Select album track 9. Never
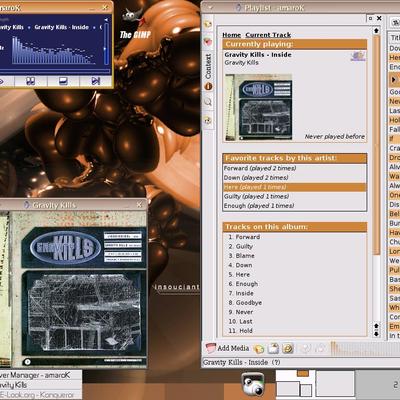Viewport: 400px width, 400px height. (x=241, y=312)
